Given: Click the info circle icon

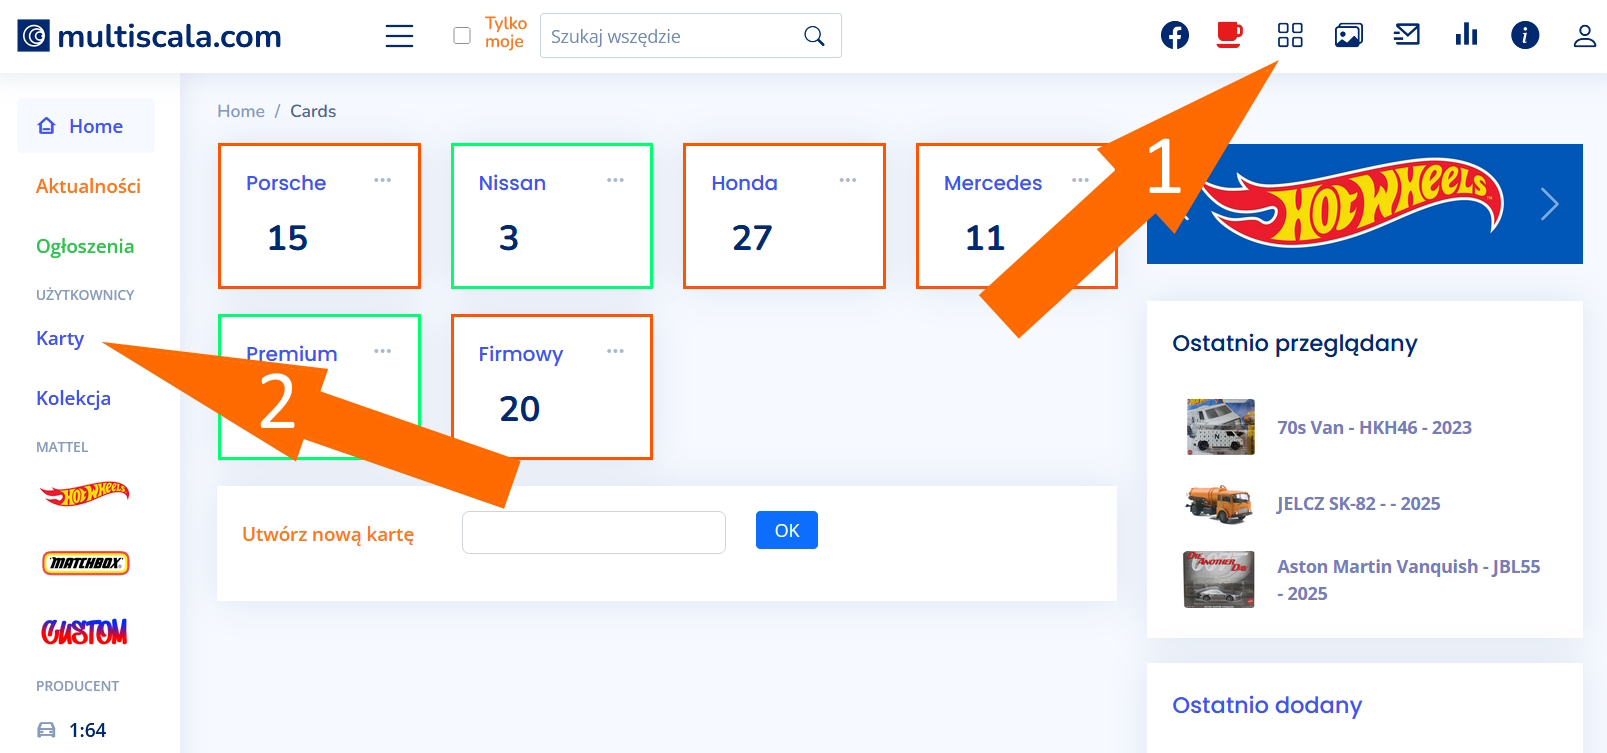Looking at the screenshot, I should point(1524,36).
